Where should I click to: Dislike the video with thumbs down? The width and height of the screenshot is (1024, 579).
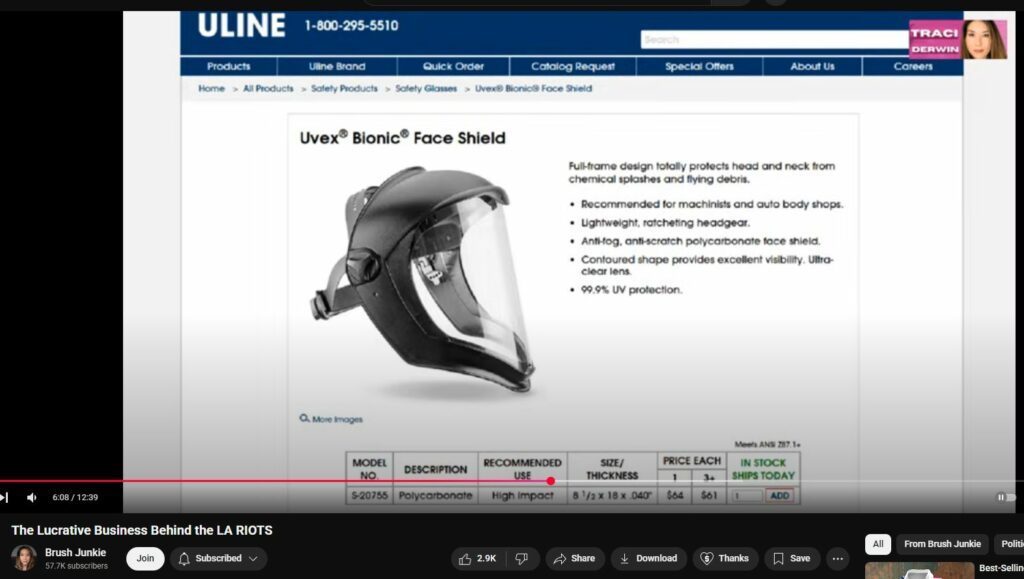pyautogui.click(x=523, y=559)
